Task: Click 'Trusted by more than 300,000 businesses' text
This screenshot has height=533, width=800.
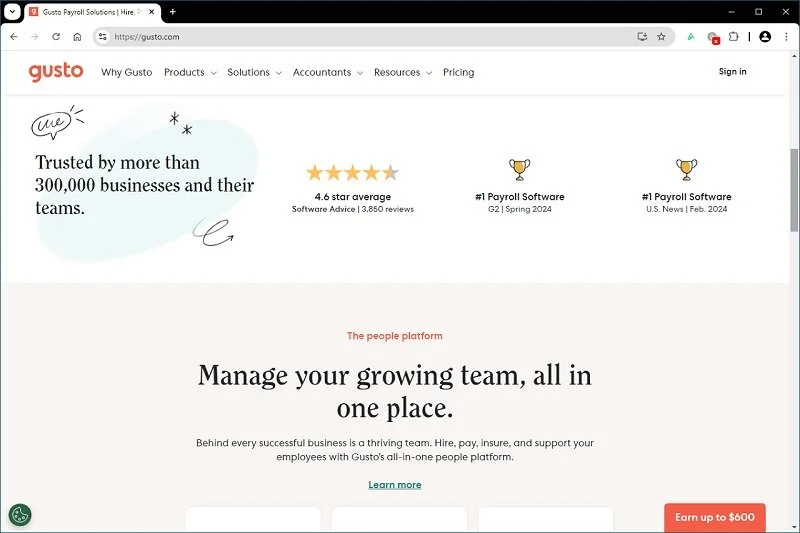Action: coord(144,185)
